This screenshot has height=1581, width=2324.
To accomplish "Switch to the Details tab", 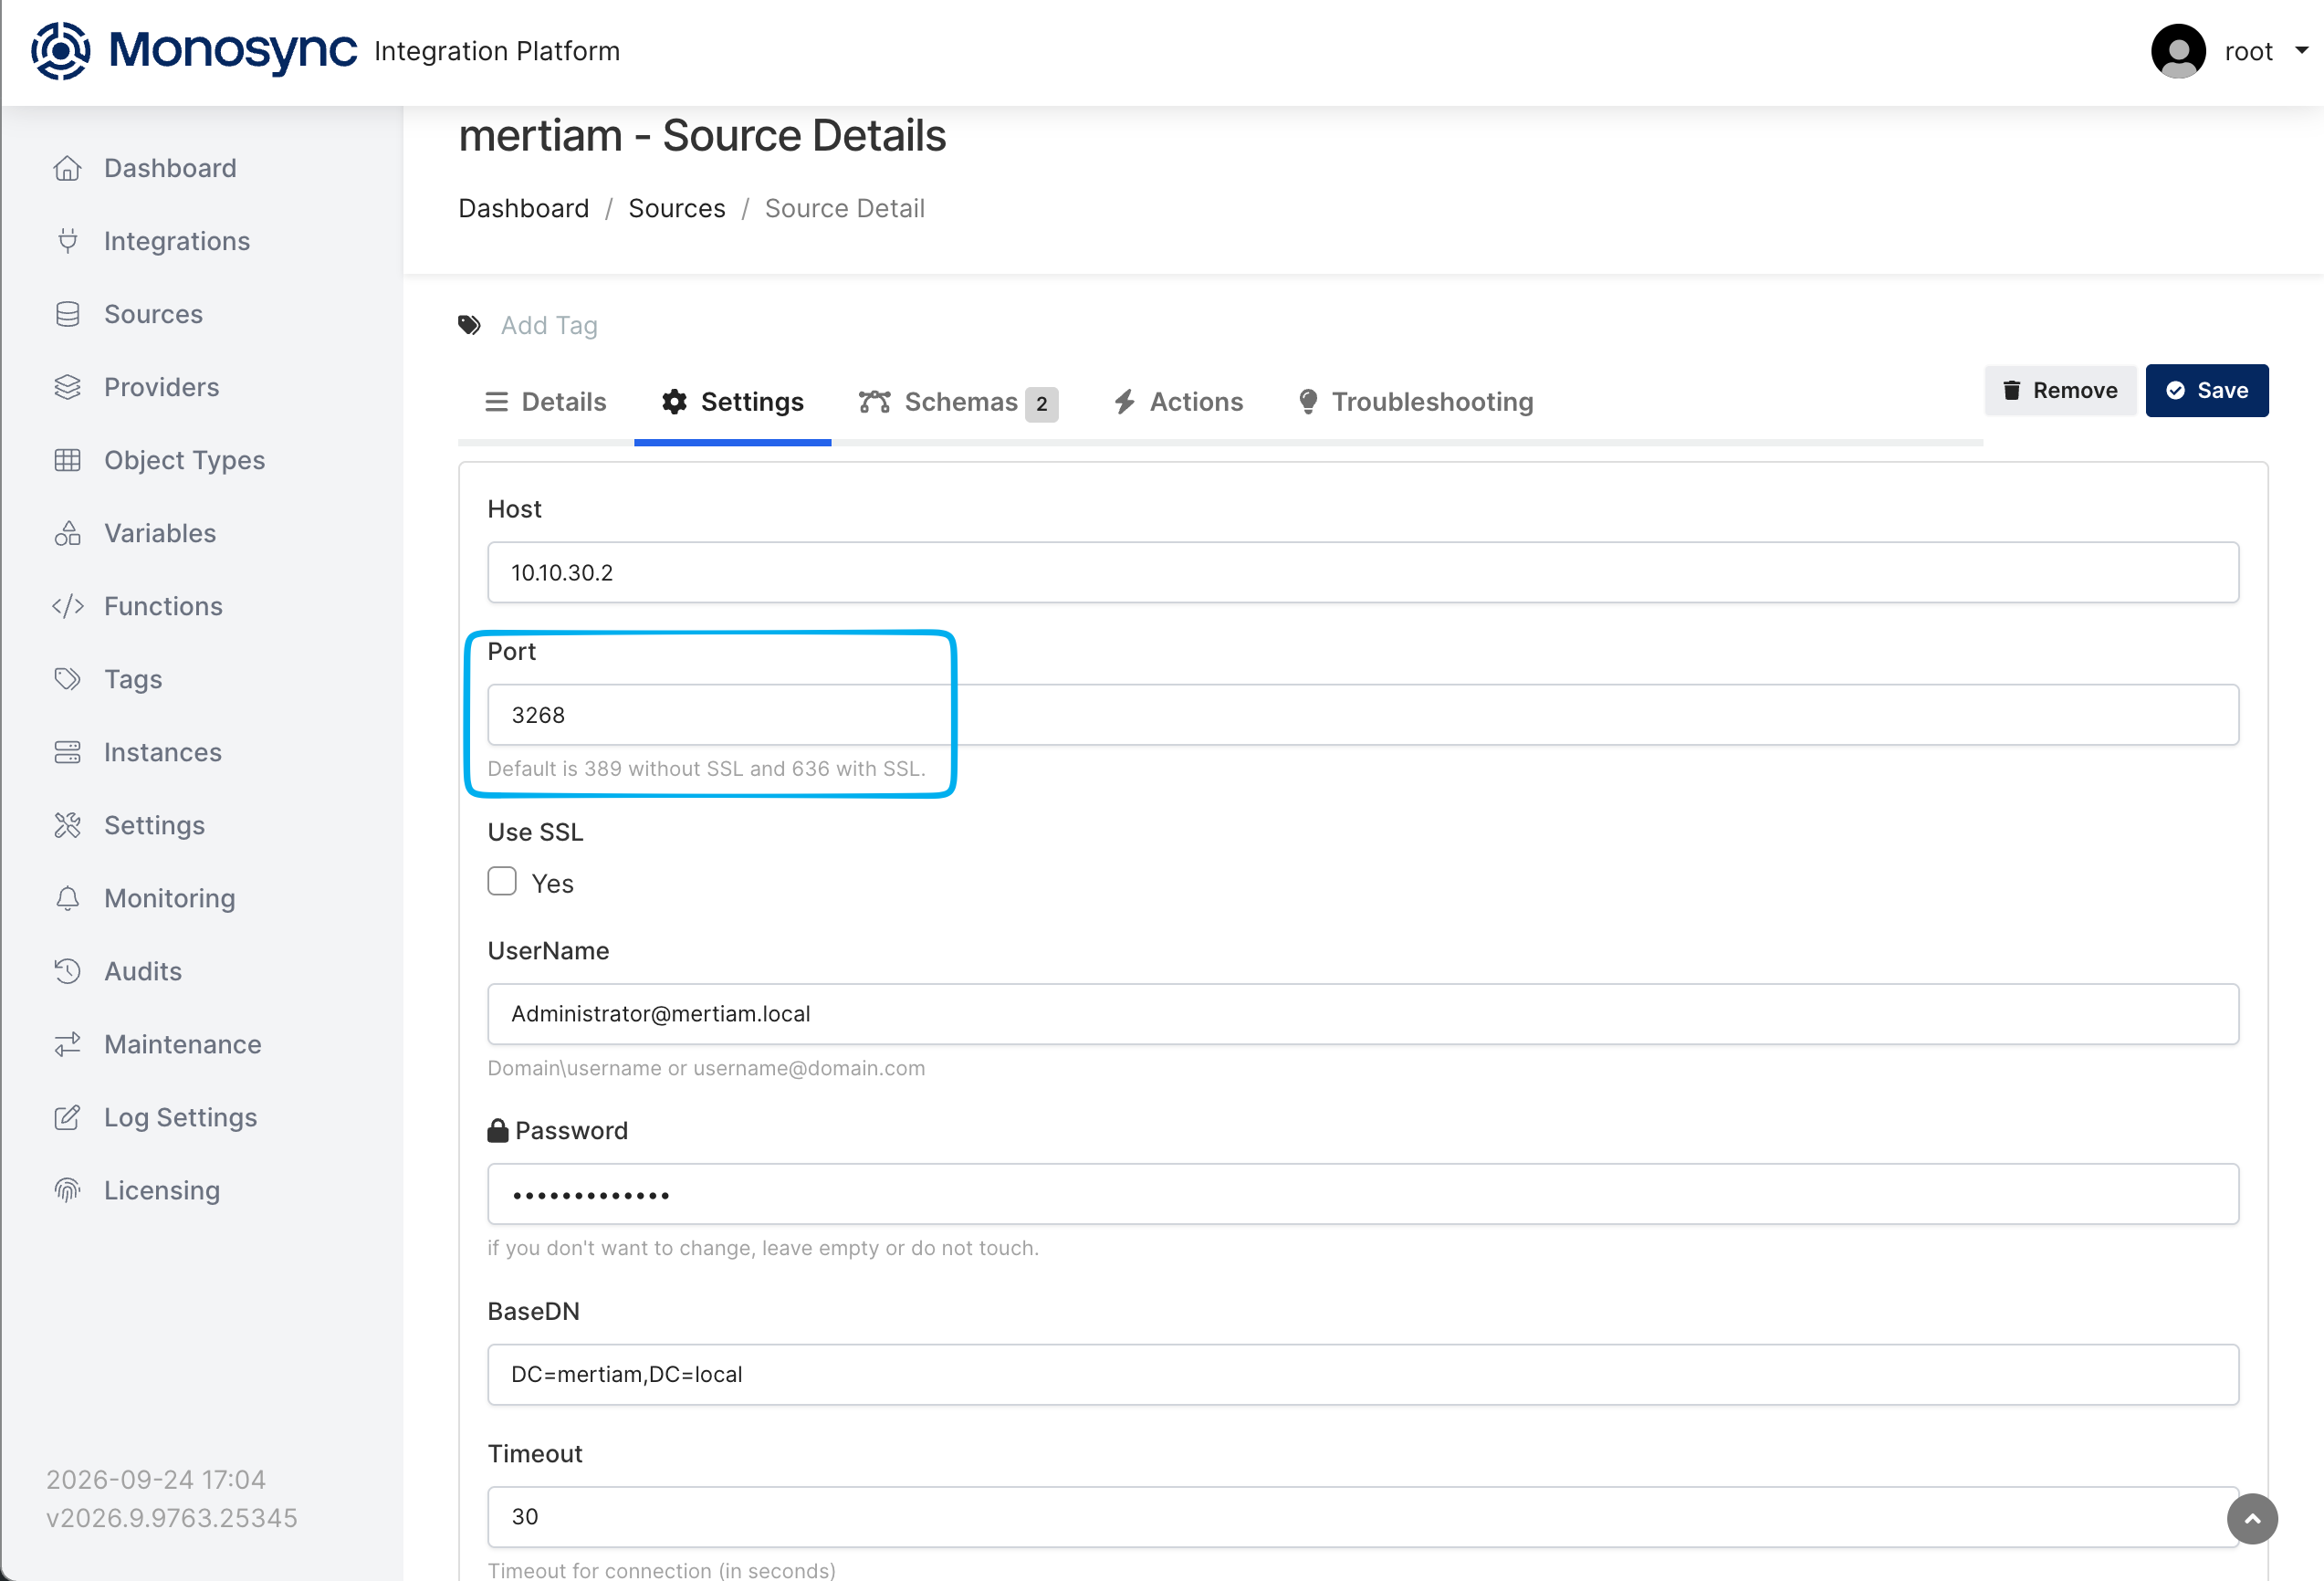I will point(545,402).
